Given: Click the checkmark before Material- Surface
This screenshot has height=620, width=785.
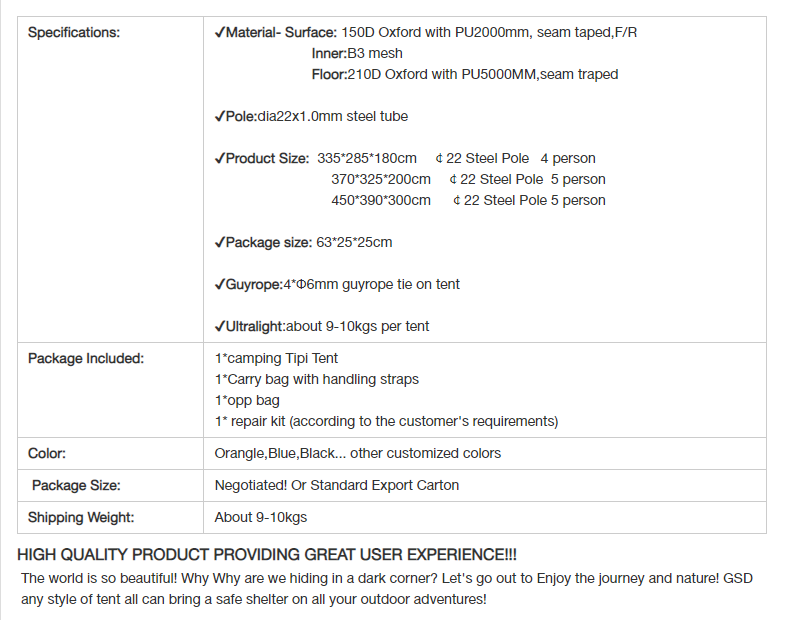Looking at the screenshot, I should click(x=220, y=33).
